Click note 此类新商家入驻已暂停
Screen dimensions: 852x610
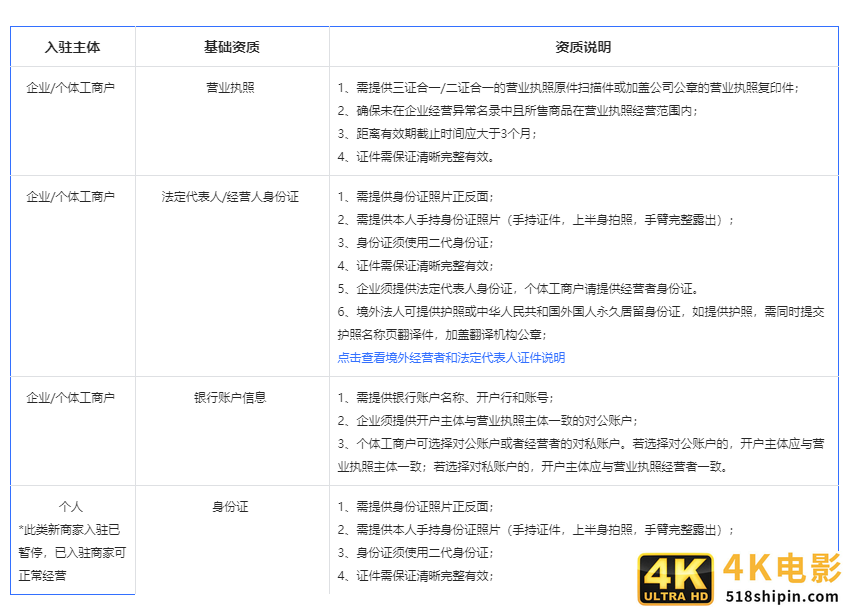pyautogui.click(x=72, y=552)
